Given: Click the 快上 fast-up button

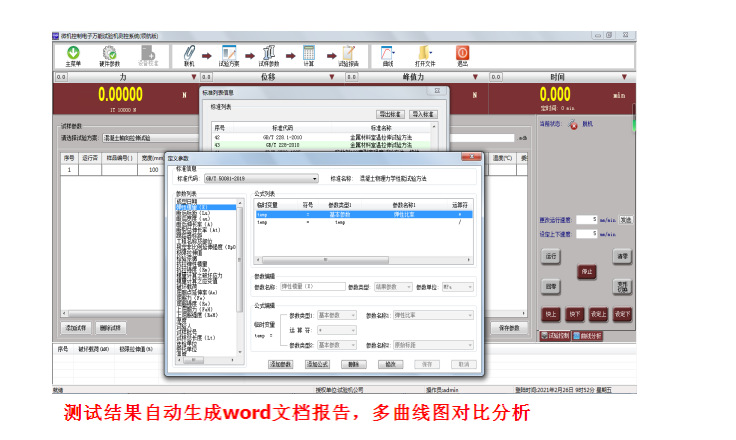Looking at the screenshot, I should click(551, 314).
